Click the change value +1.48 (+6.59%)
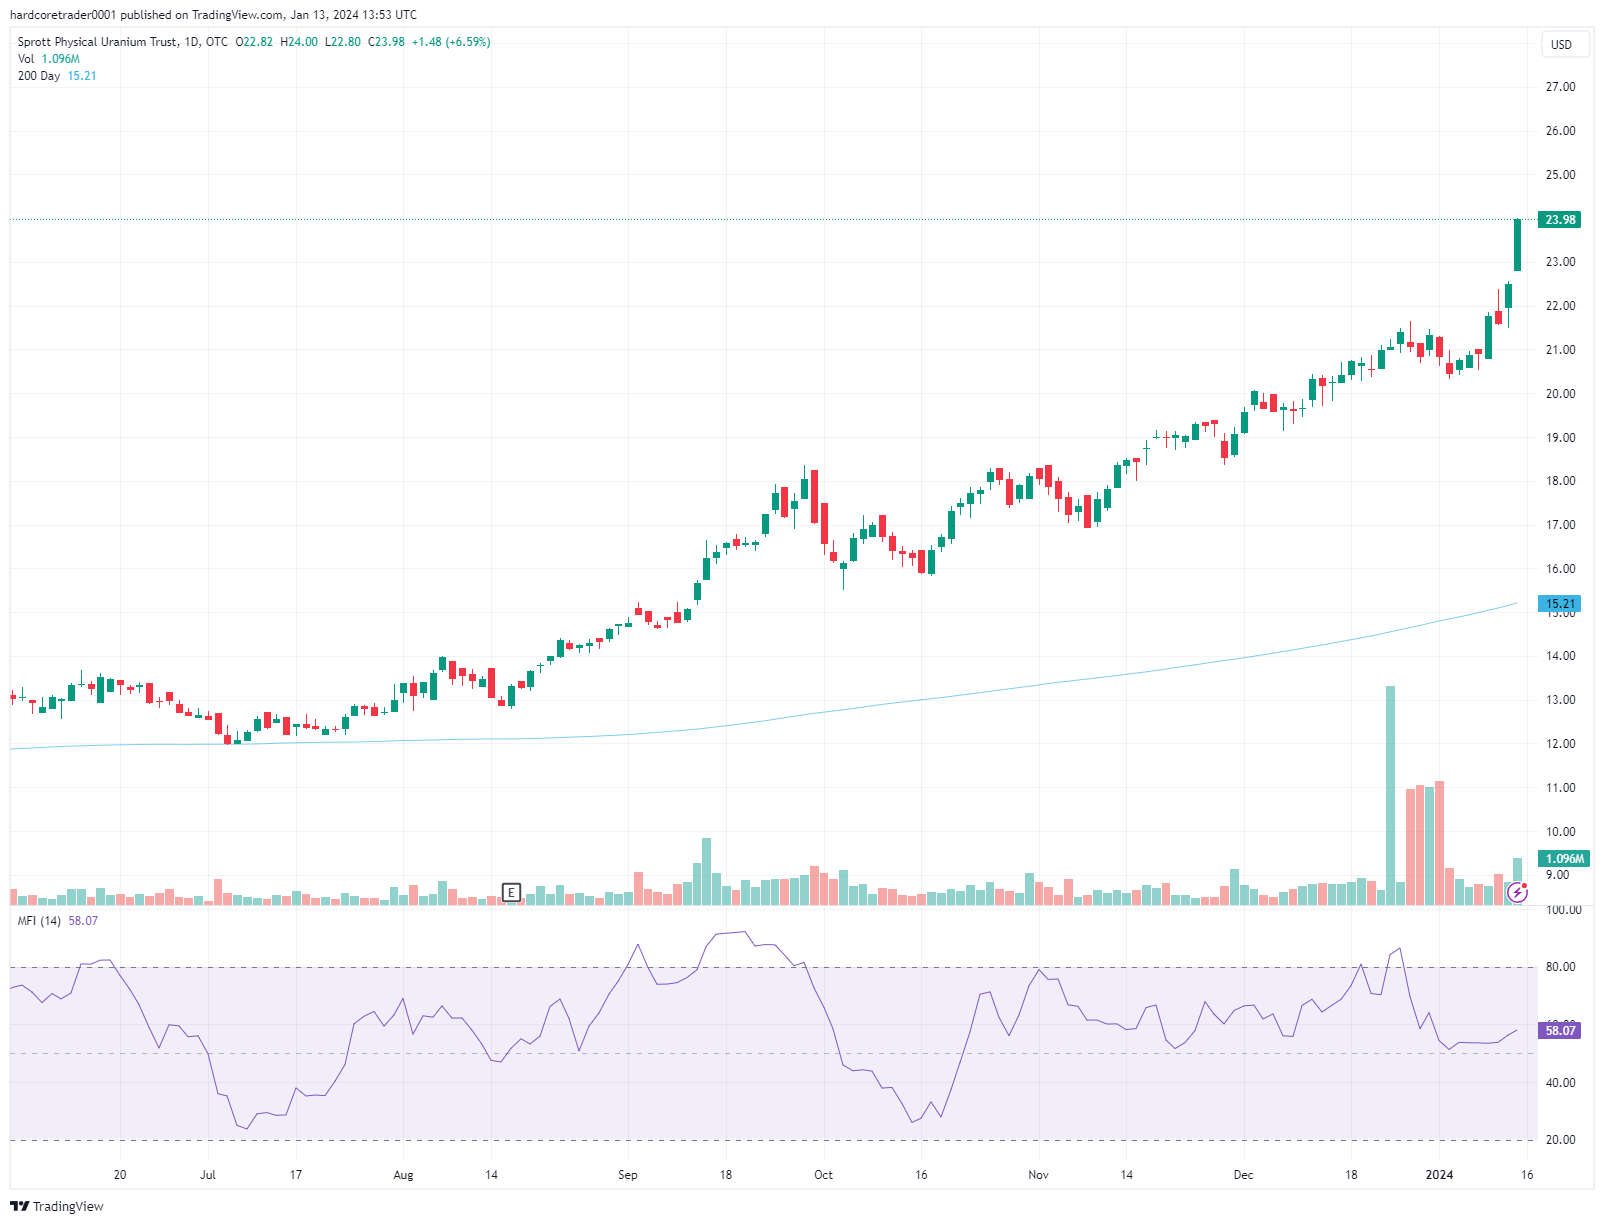The image size is (1604, 1224). pyautogui.click(x=451, y=42)
